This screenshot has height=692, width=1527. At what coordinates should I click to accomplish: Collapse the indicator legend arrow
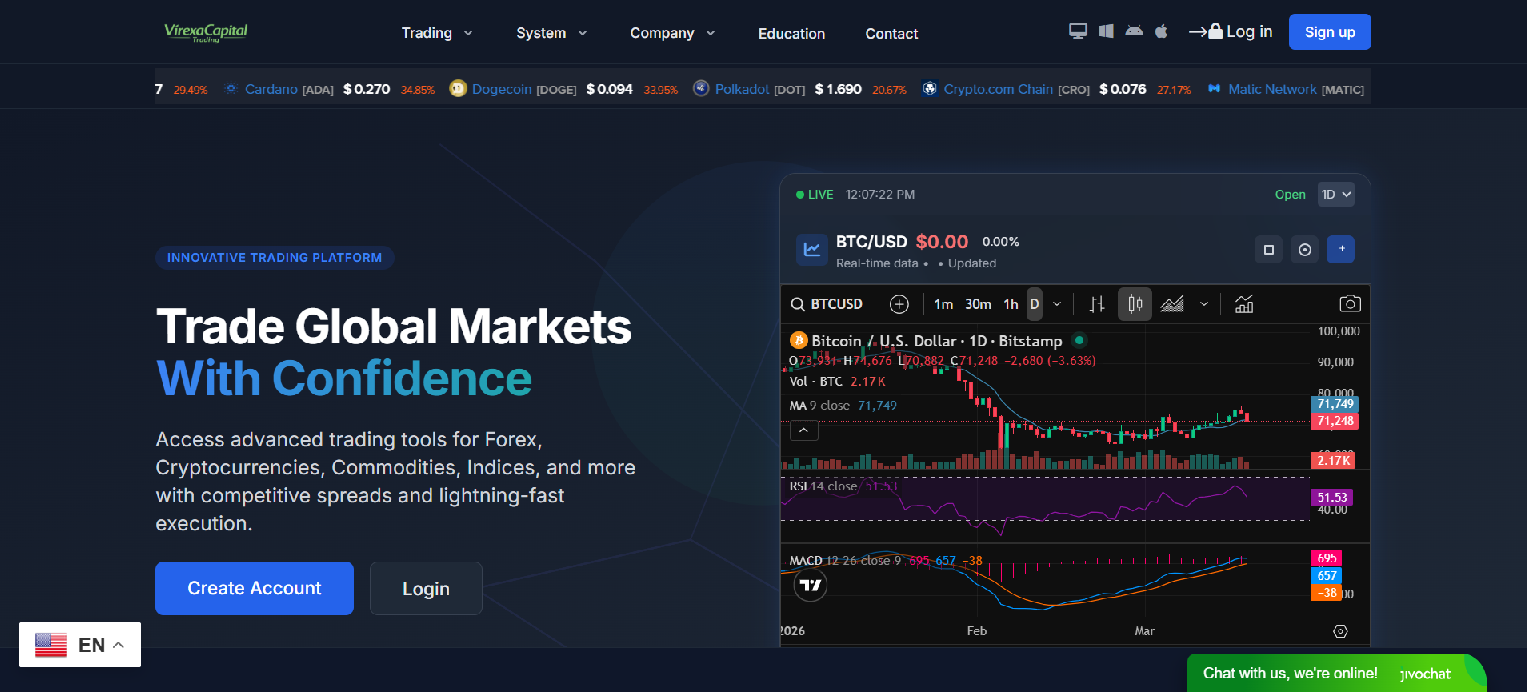point(804,431)
